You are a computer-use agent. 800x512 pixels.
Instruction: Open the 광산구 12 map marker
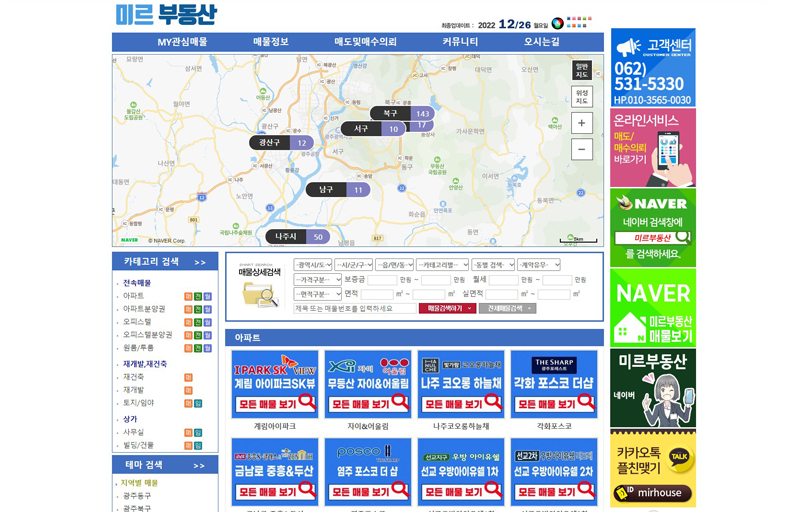(x=281, y=143)
